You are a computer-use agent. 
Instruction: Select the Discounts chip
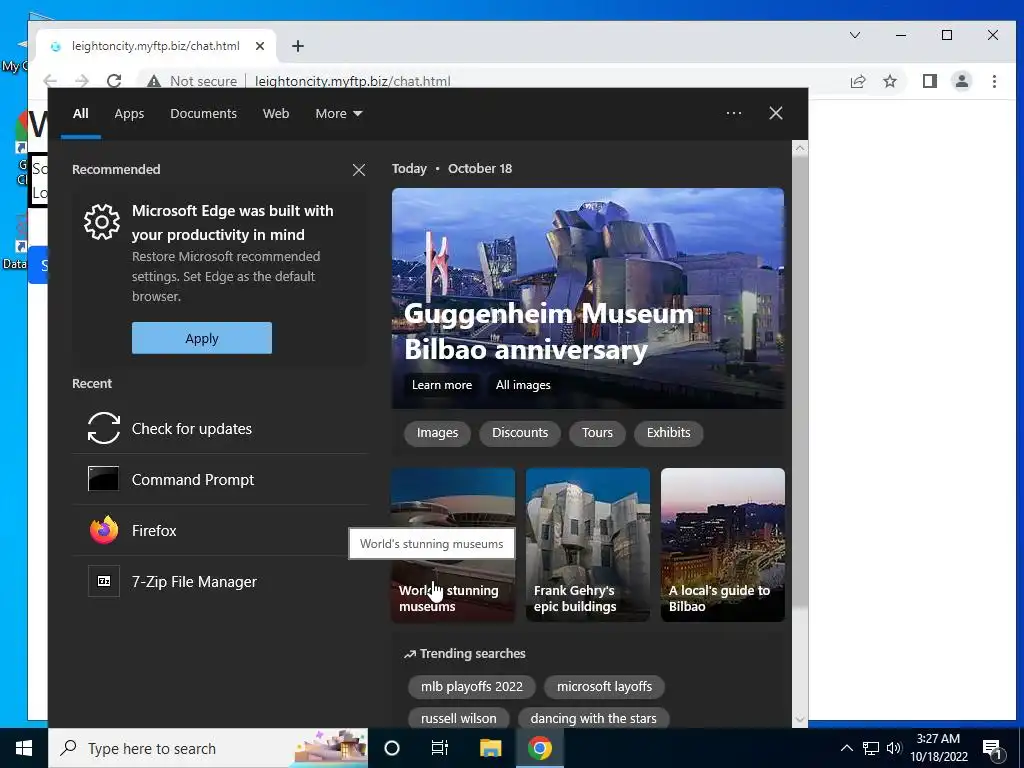pyautogui.click(x=520, y=433)
